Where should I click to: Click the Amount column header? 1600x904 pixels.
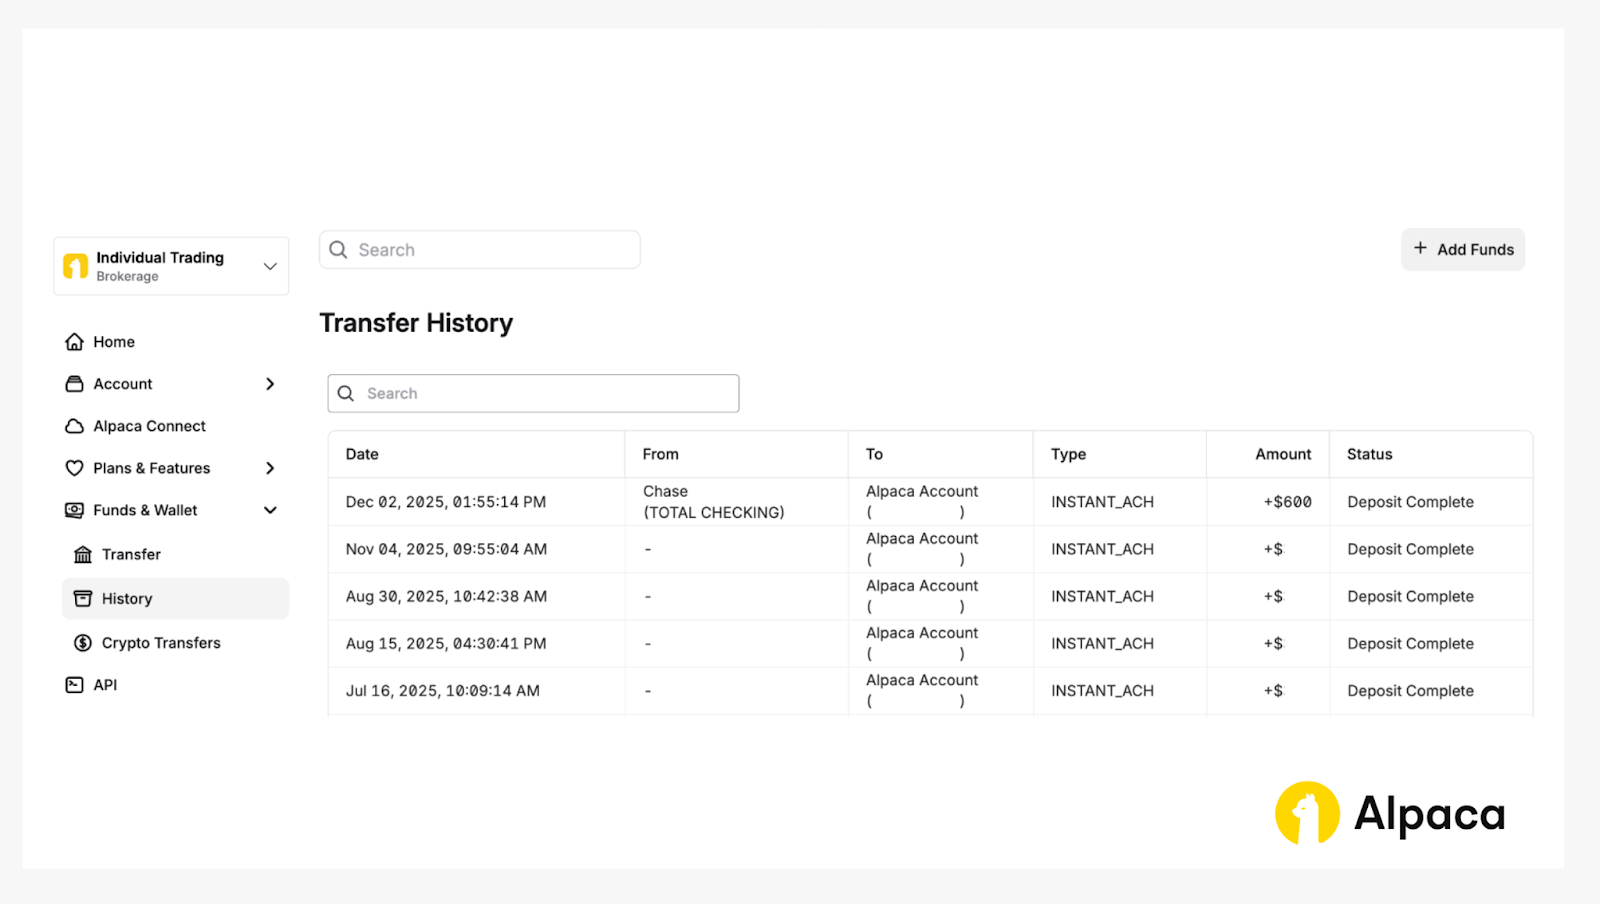1282,454
